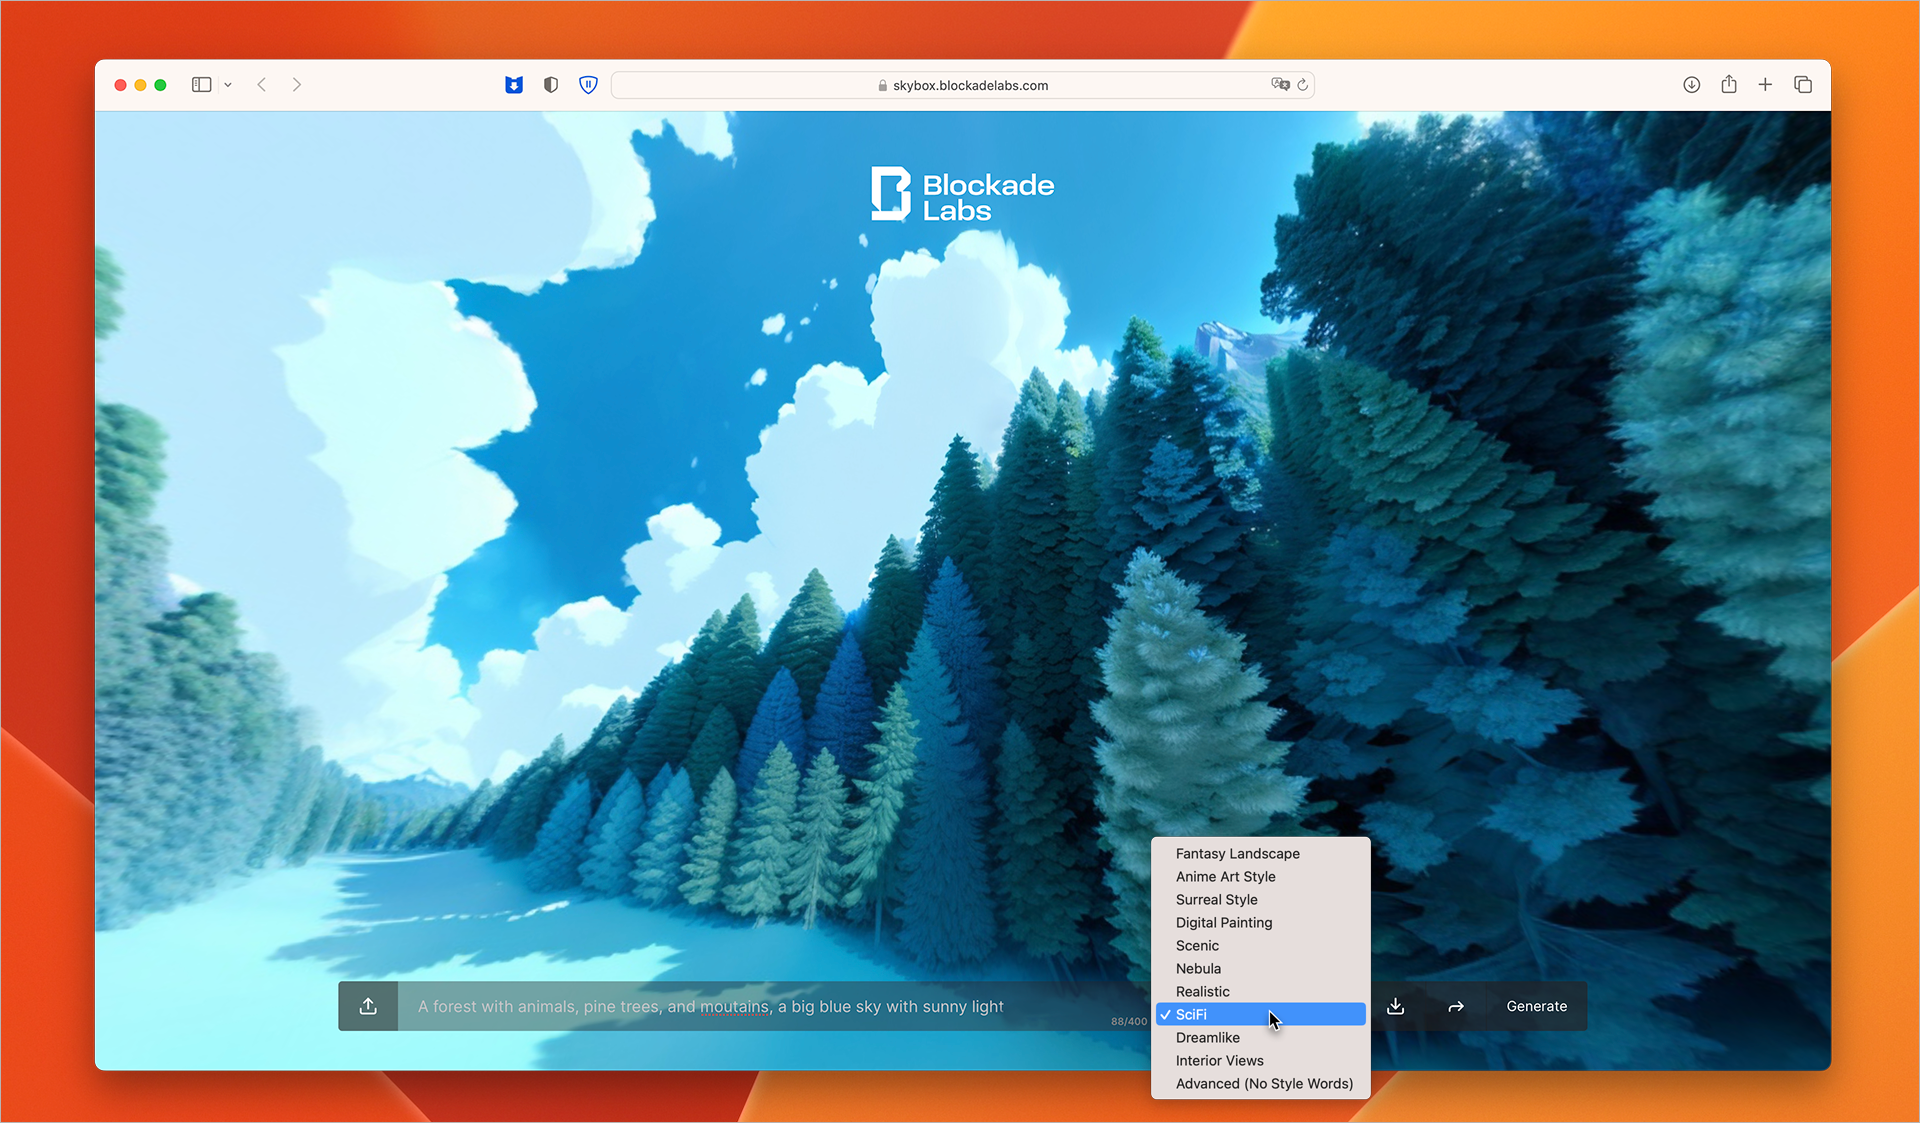
Task: Click the Safari share icon
Action: pyautogui.click(x=1728, y=85)
